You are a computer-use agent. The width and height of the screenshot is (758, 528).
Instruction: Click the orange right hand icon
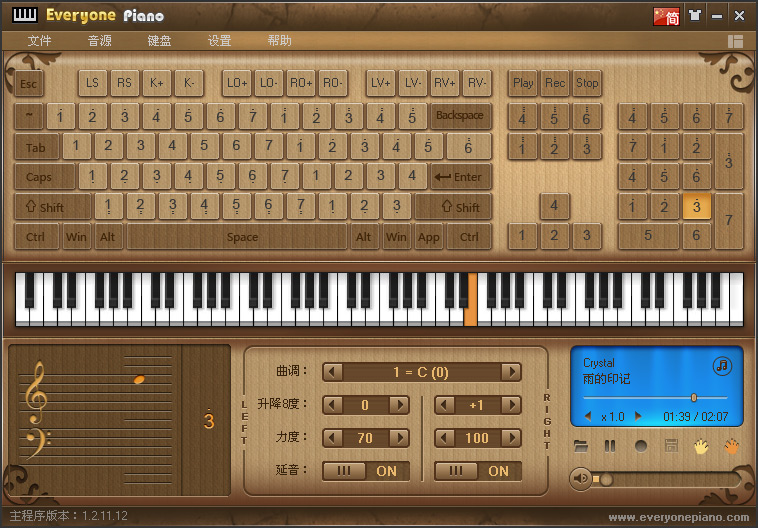731,446
